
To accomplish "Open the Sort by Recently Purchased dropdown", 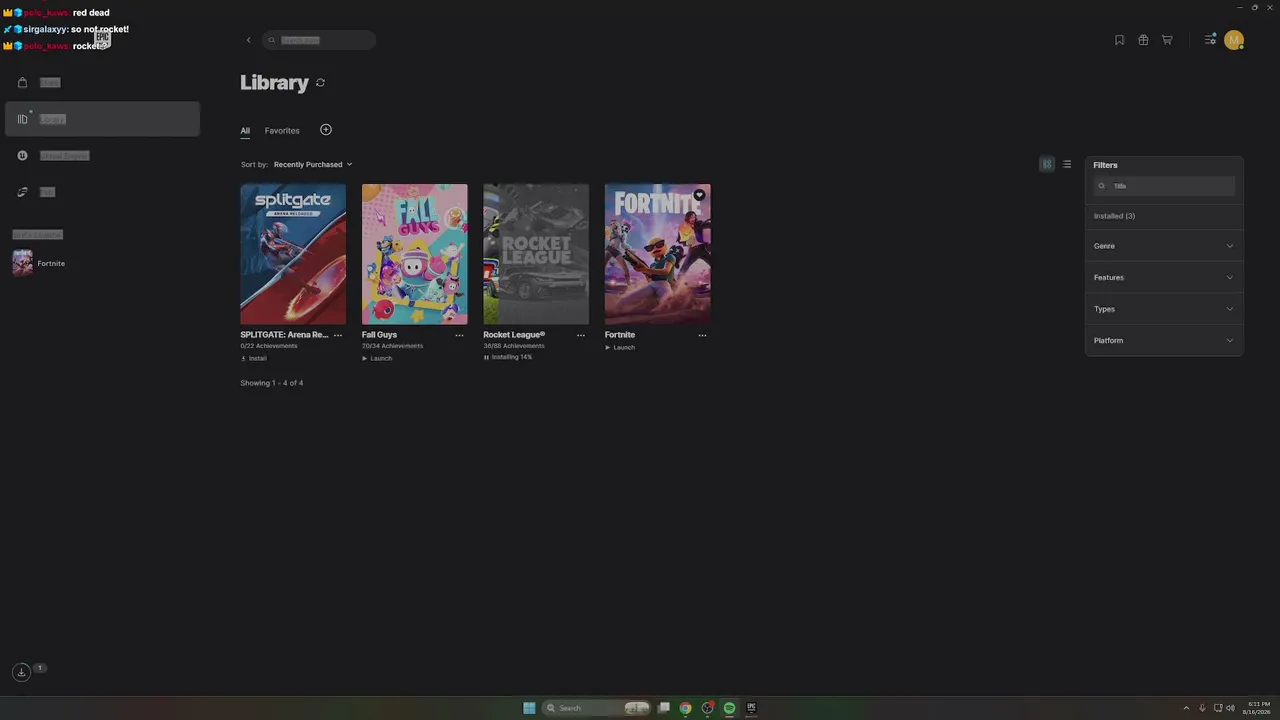I will click(x=313, y=164).
